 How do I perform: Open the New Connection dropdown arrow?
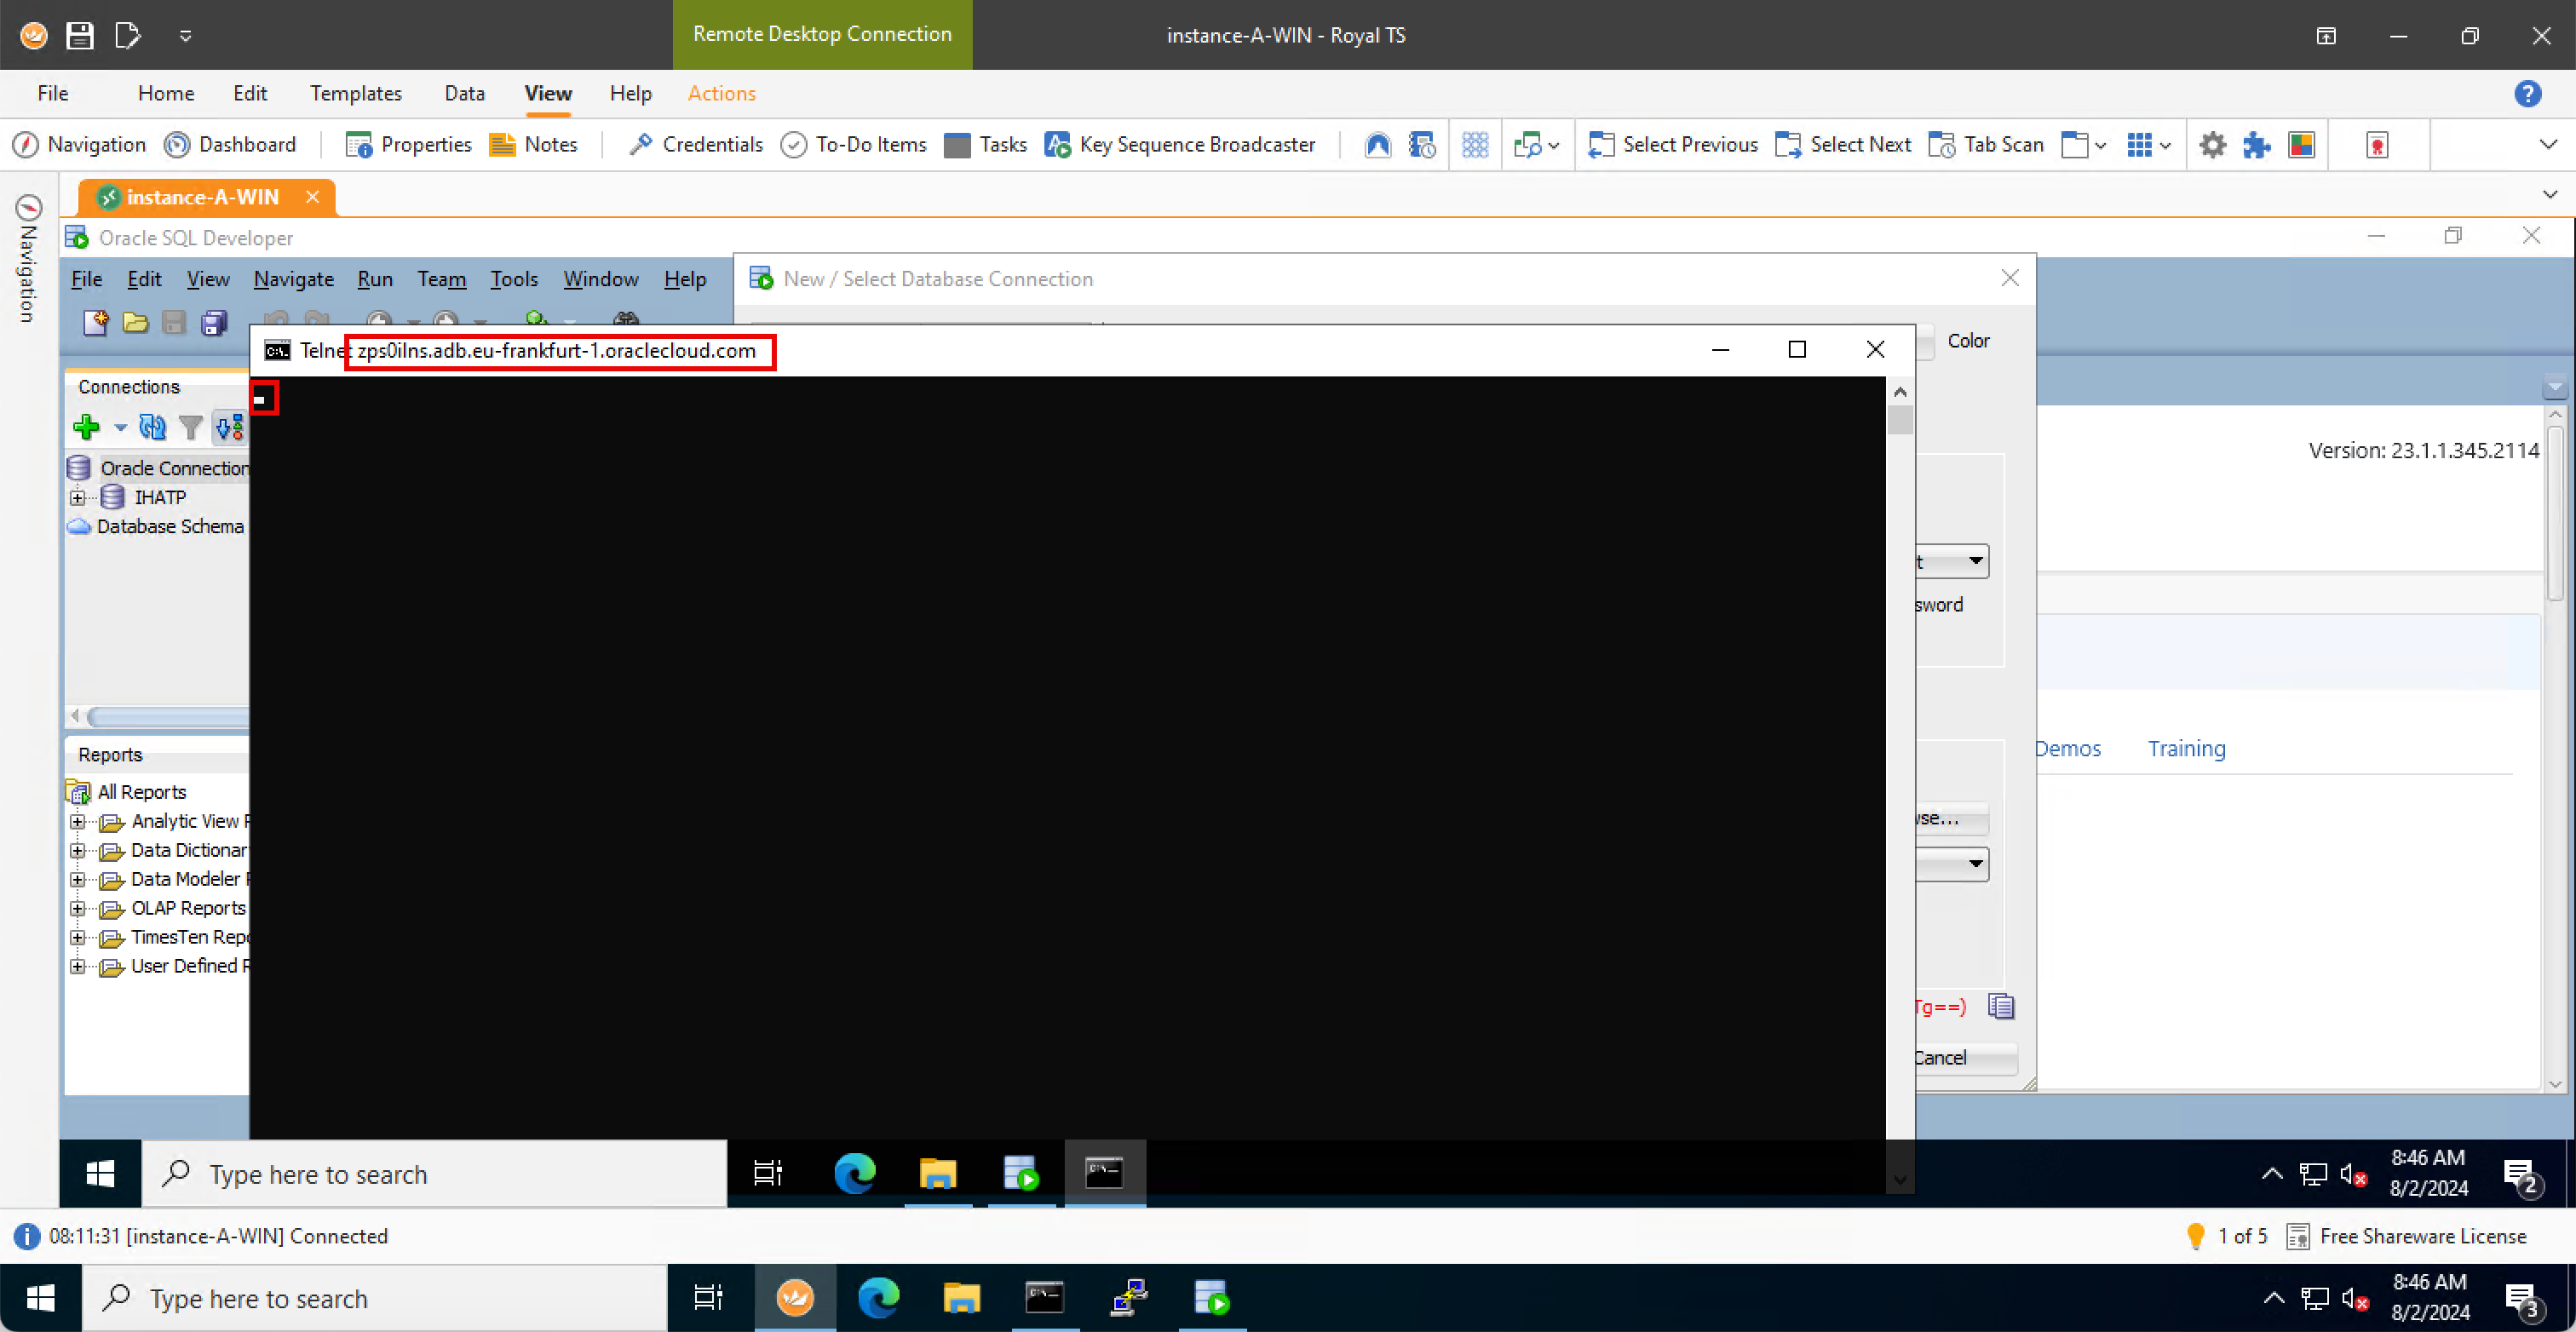pyautogui.click(x=120, y=428)
